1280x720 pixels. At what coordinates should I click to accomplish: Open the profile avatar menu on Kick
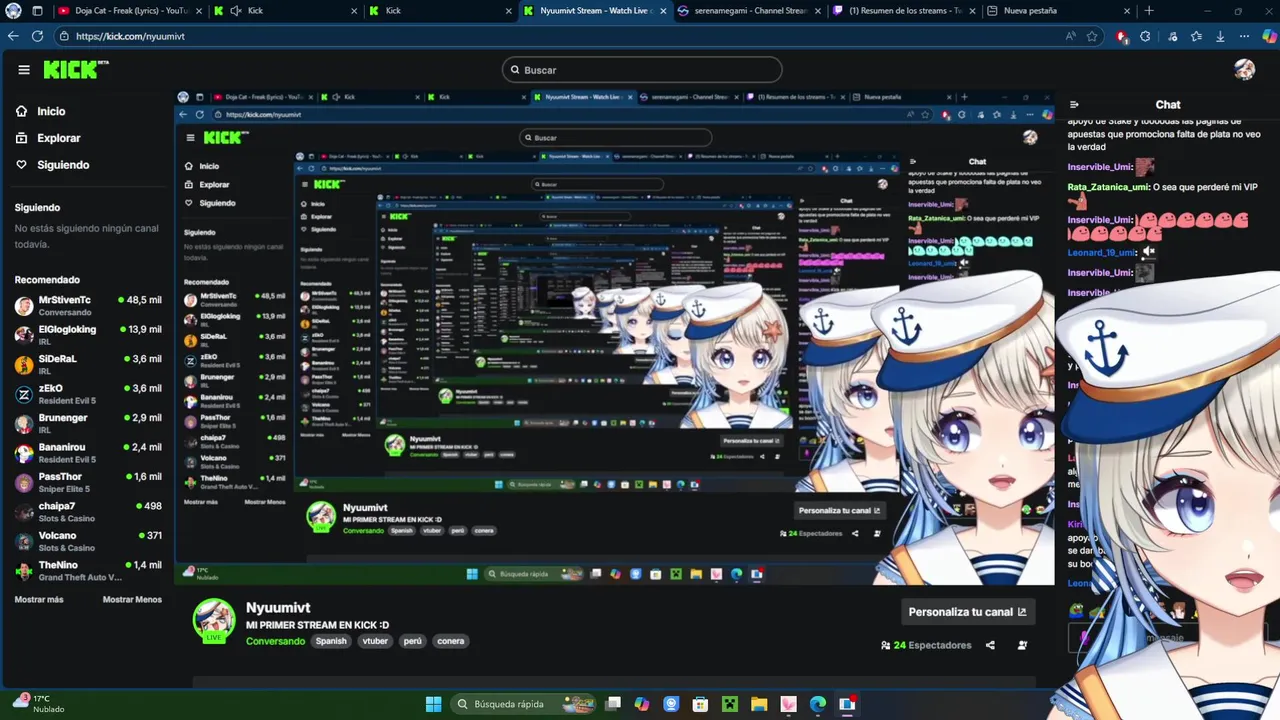pos(1244,69)
